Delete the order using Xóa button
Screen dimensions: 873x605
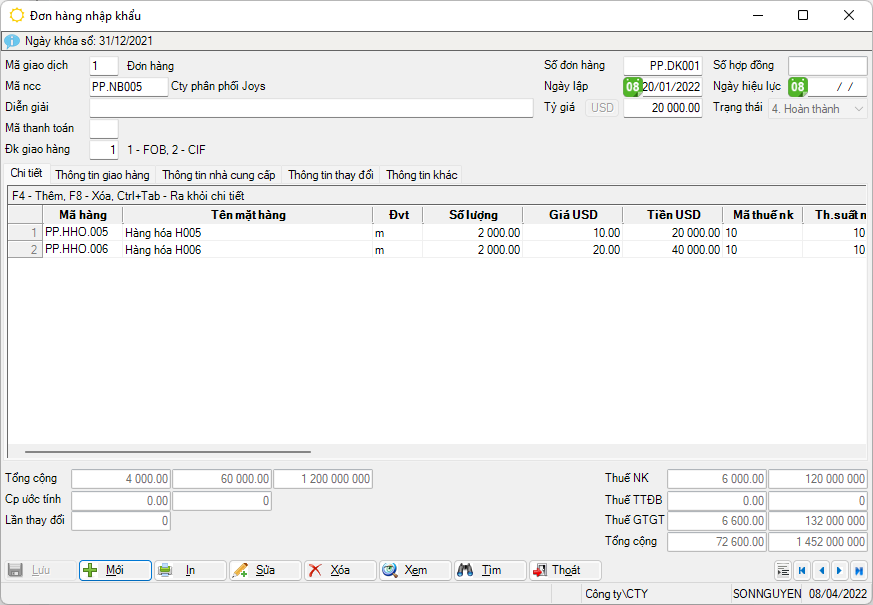(x=340, y=570)
